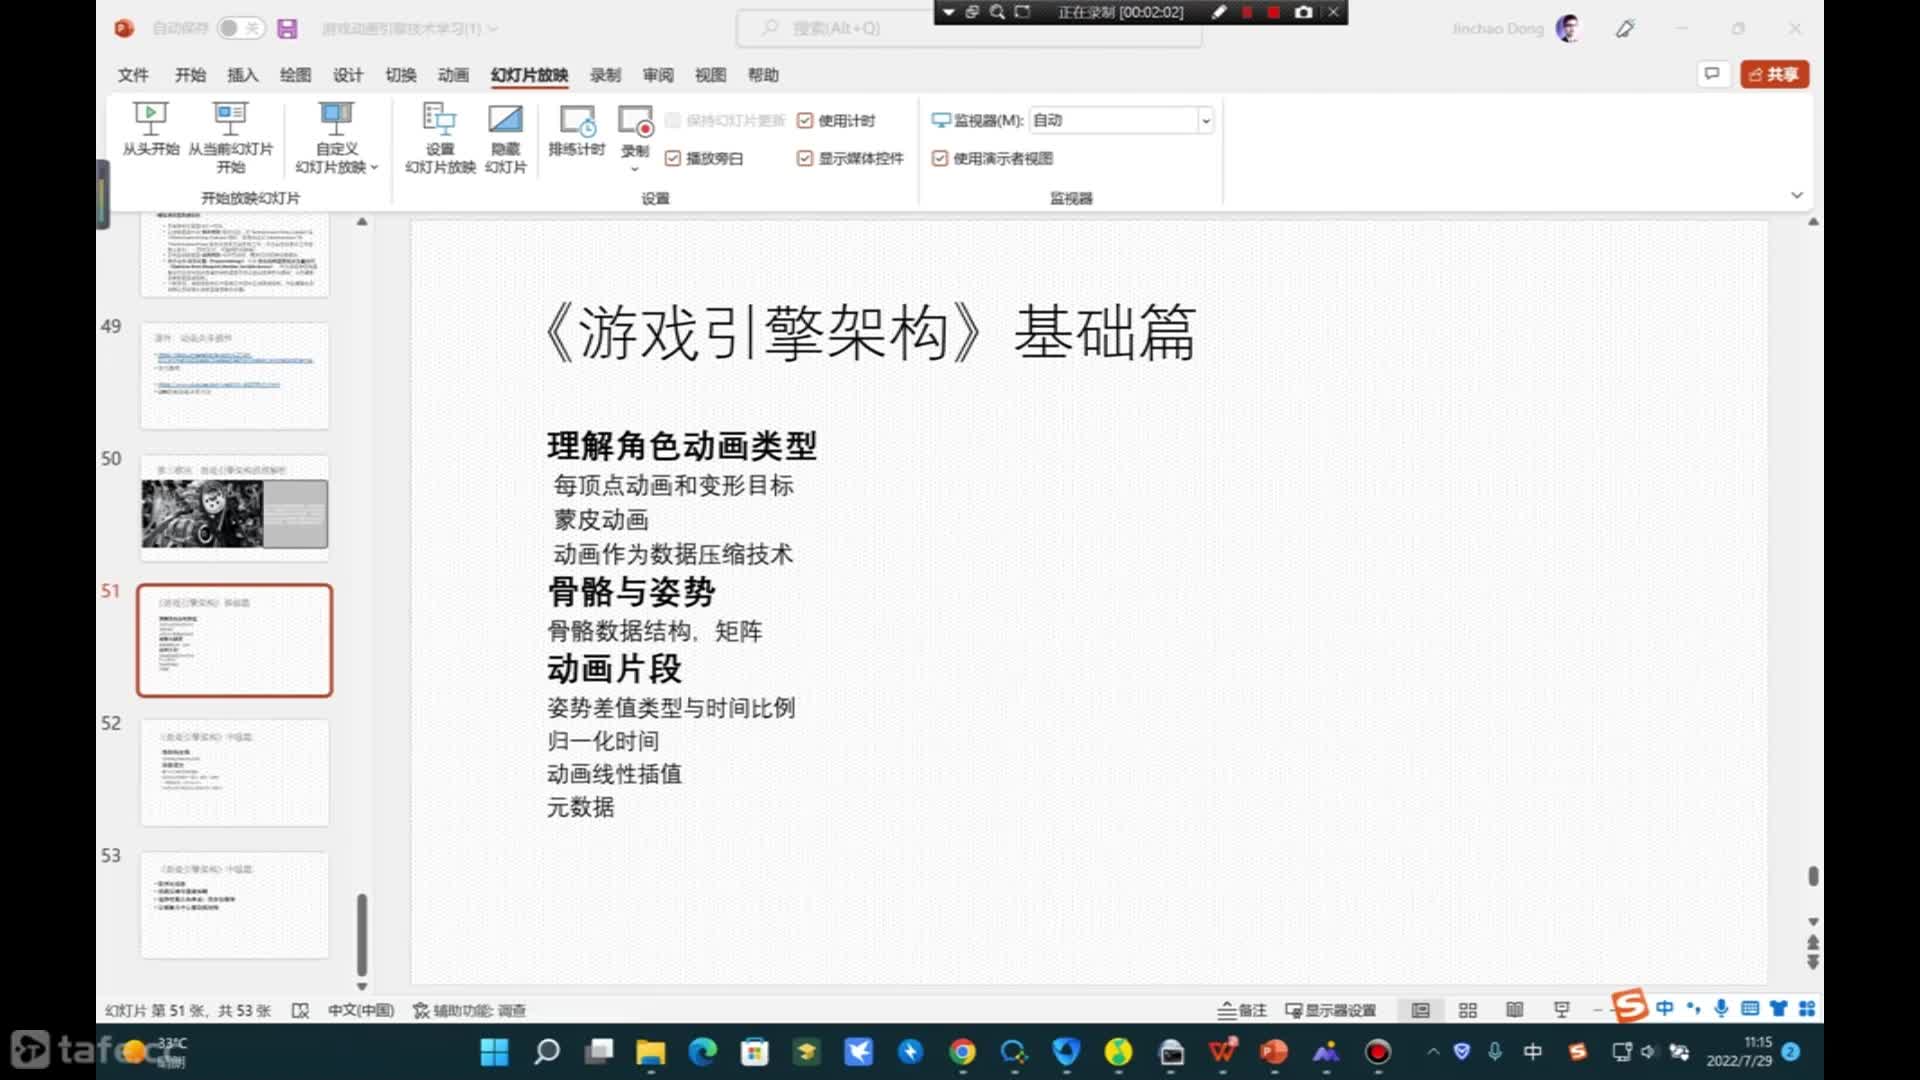The height and width of the screenshot is (1080, 1920).
Task: Toggle AutoSave switch
Action: pyautogui.click(x=240, y=28)
